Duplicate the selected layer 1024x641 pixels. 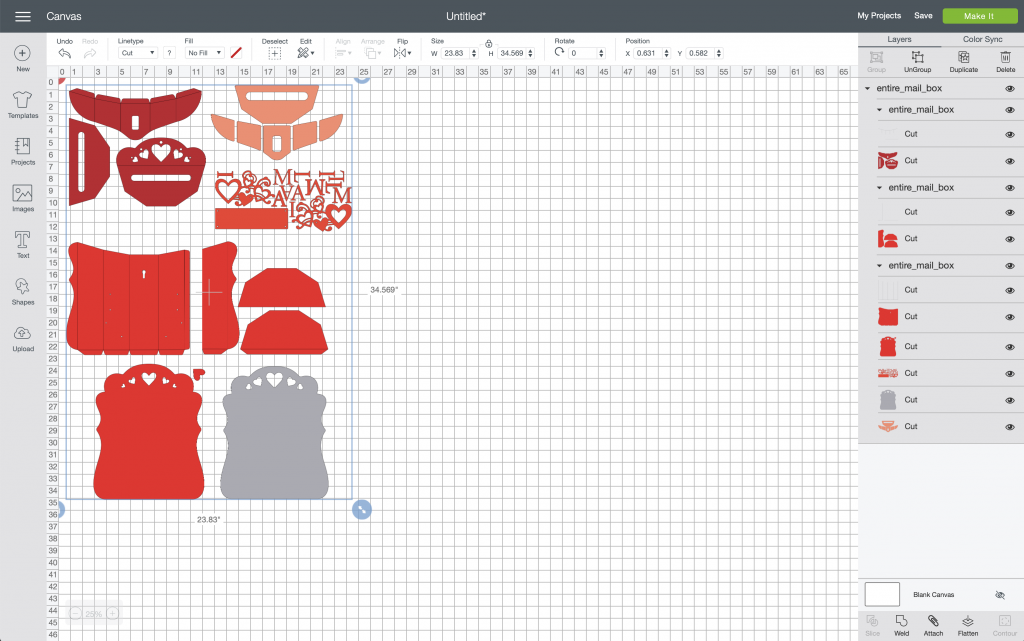[x=963, y=61]
